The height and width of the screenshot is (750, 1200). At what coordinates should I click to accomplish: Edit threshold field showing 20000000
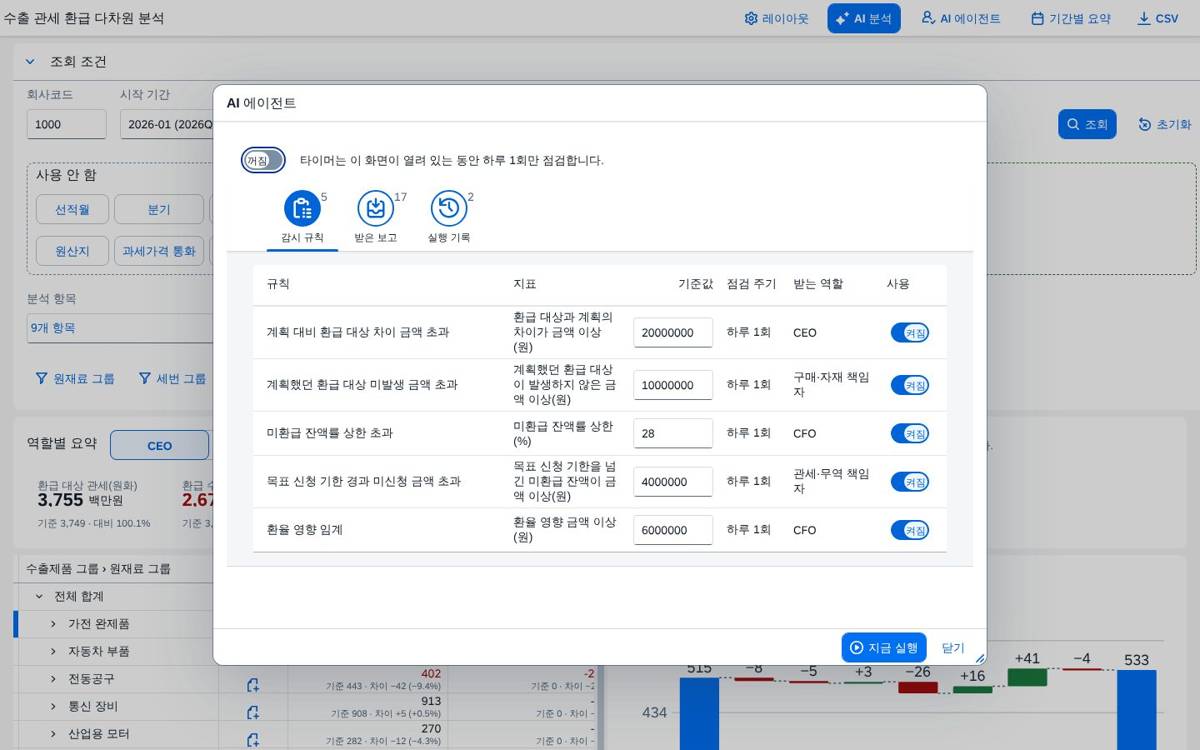[673, 333]
